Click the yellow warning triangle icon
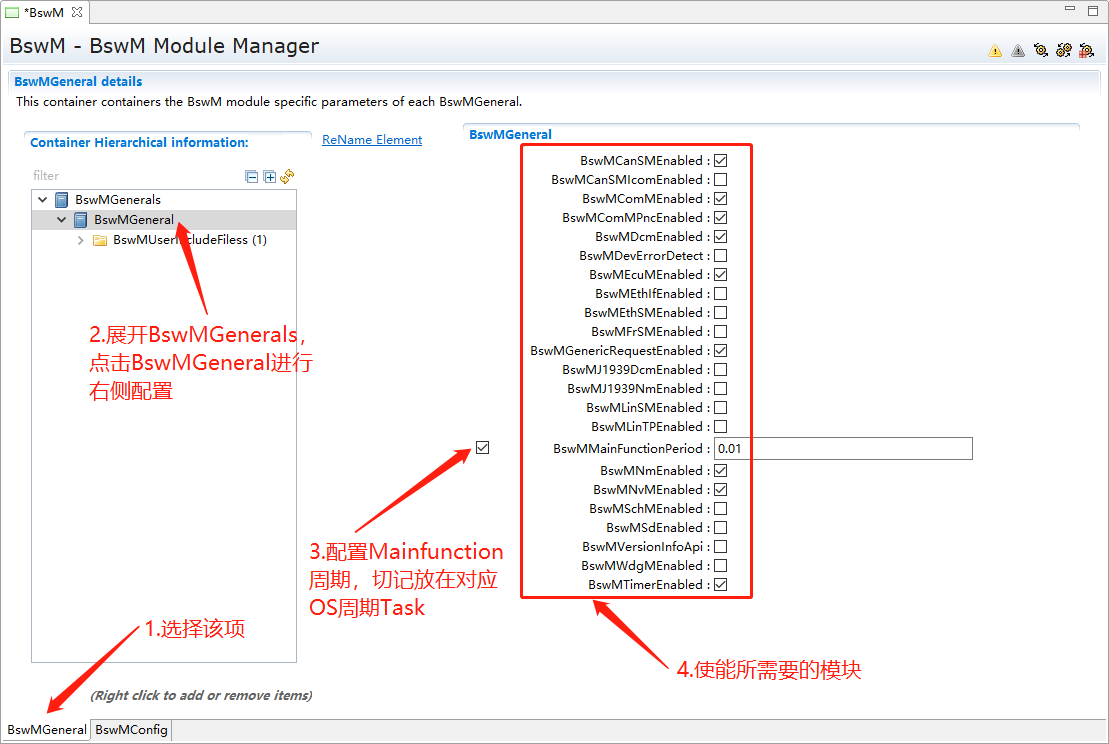The image size is (1109, 744). click(x=995, y=50)
